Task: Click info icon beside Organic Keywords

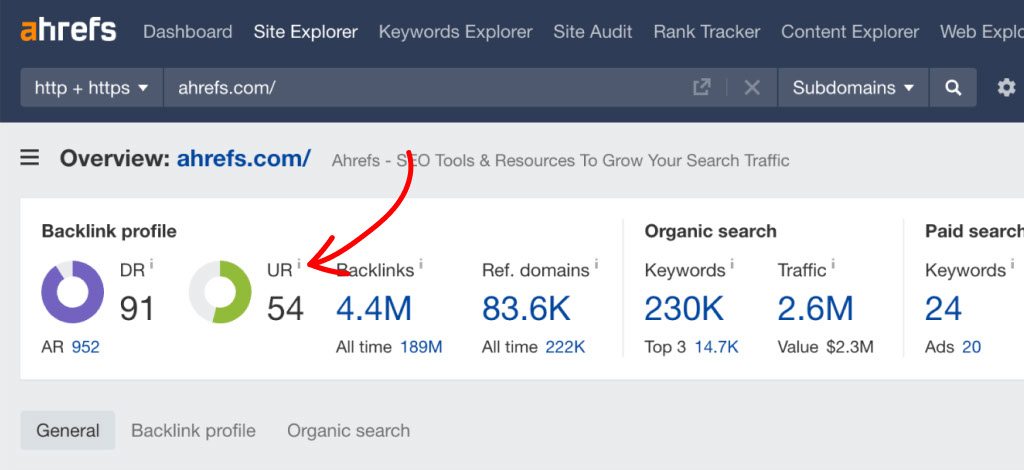Action: click(732, 264)
